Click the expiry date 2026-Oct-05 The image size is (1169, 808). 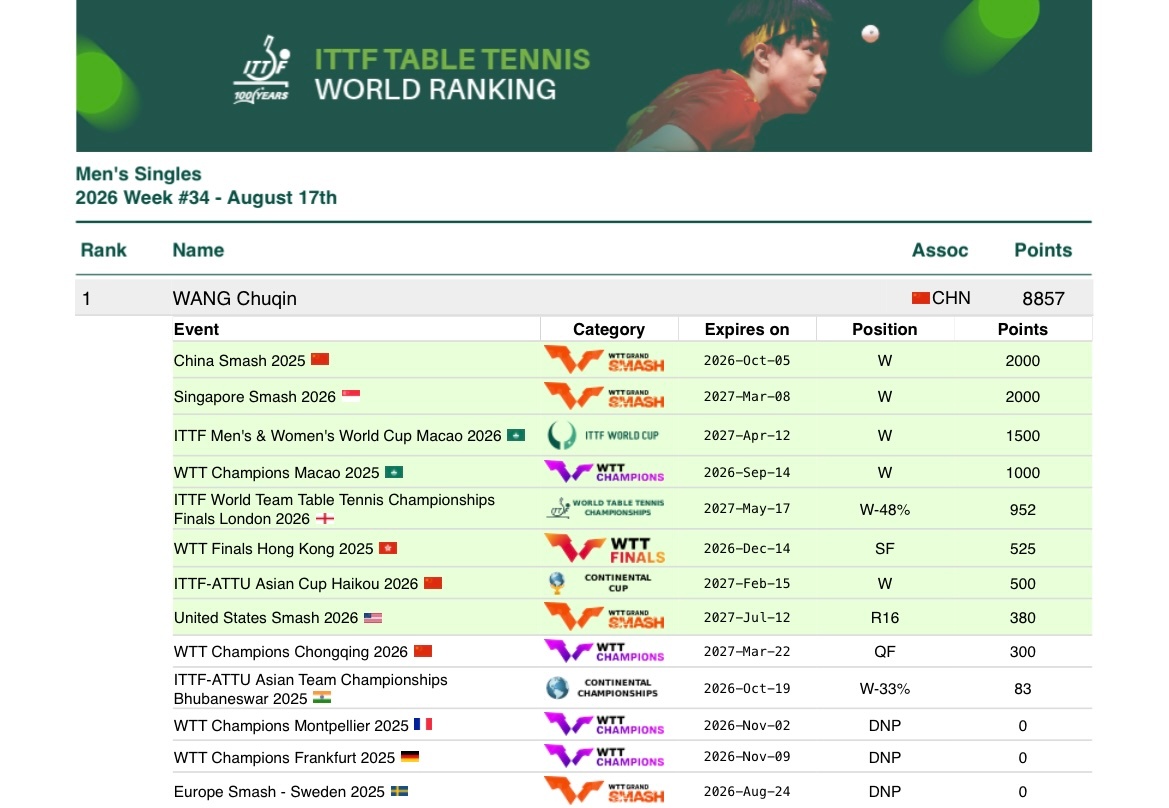pos(746,360)
